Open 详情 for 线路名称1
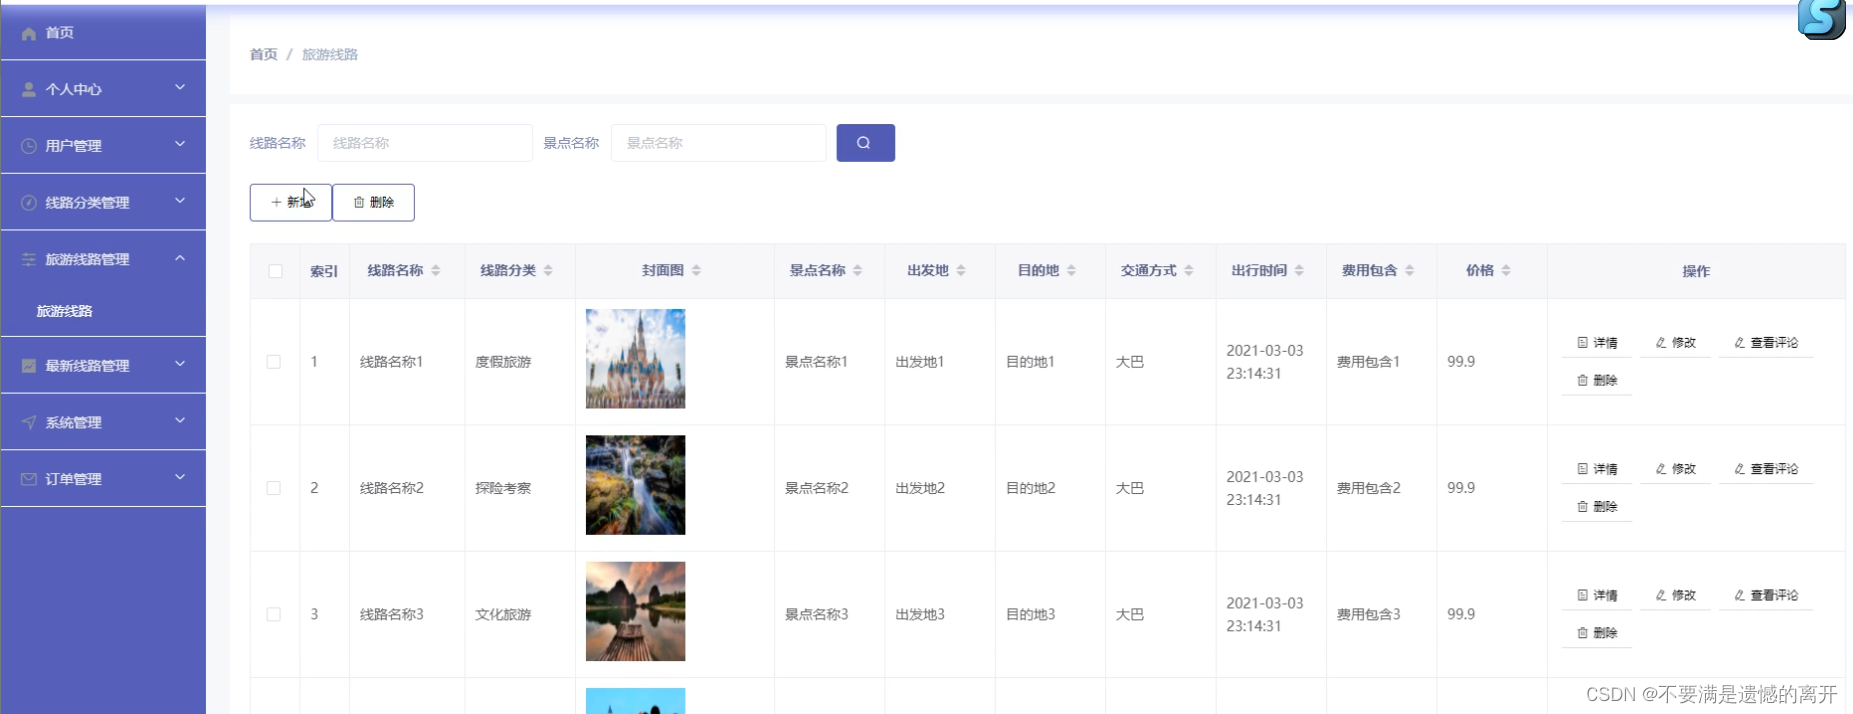 click(x=1597, y=343)
